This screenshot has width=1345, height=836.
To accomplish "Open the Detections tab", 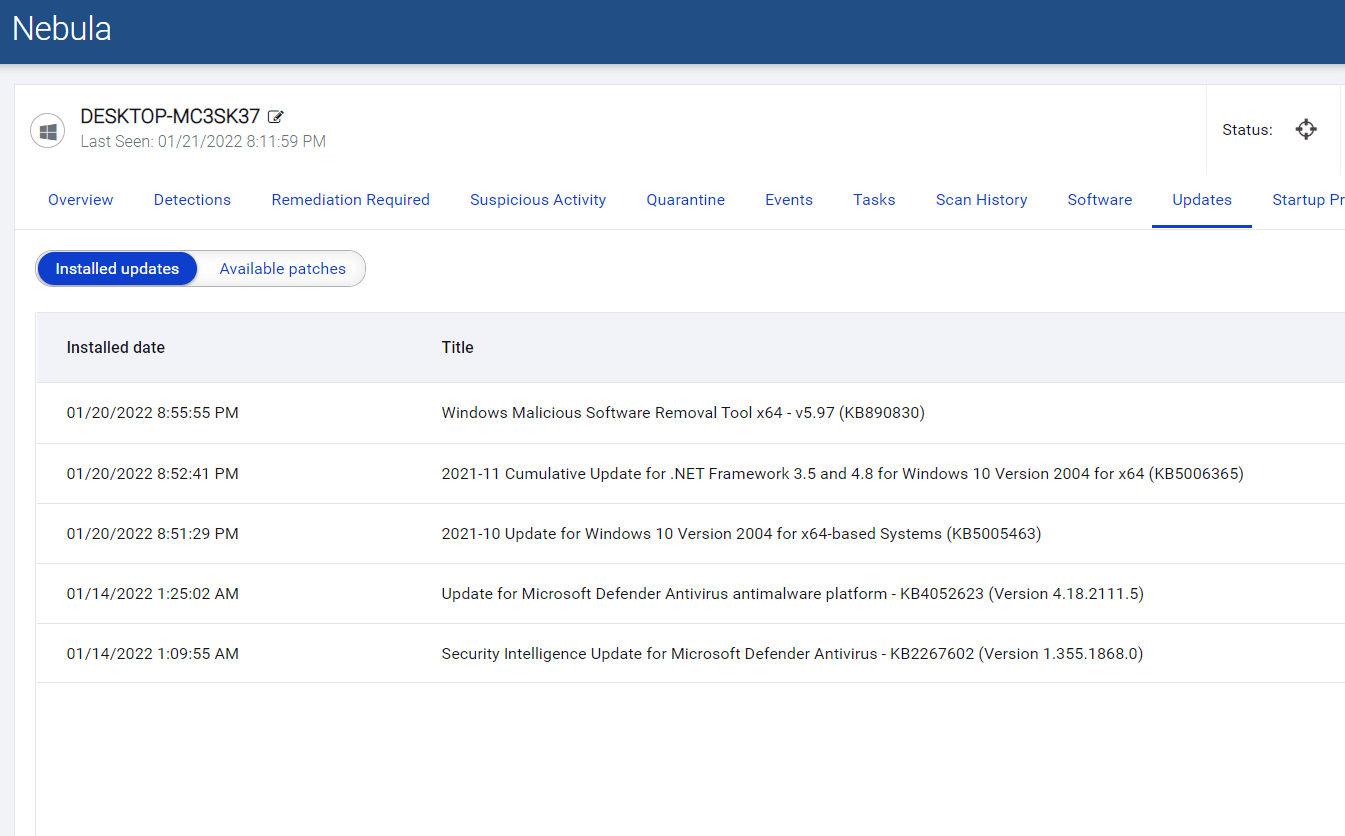I will [192, 200].
